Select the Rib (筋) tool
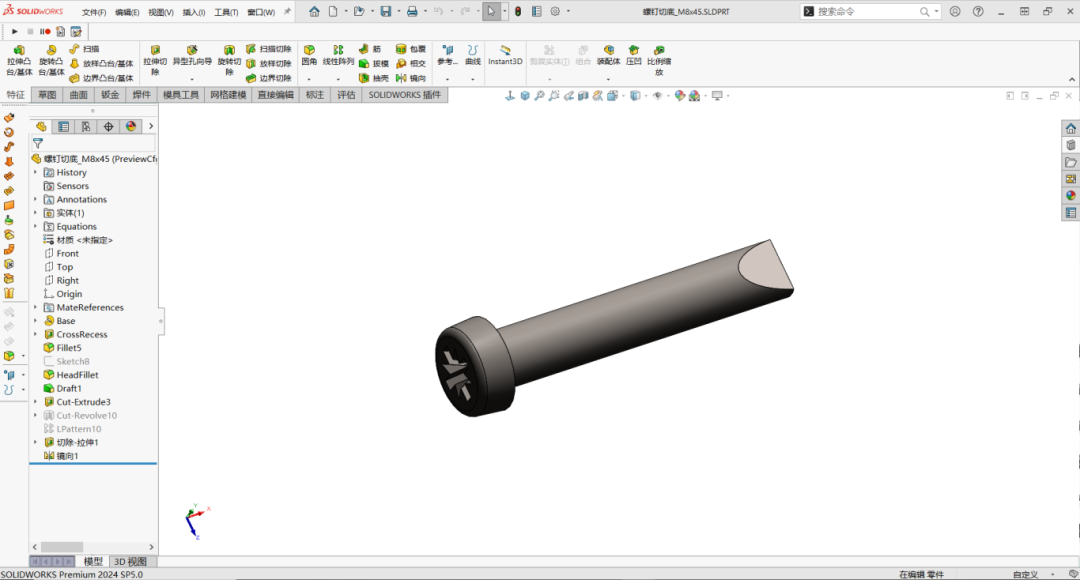This screenshot has height=580, width=1080. 370,49
